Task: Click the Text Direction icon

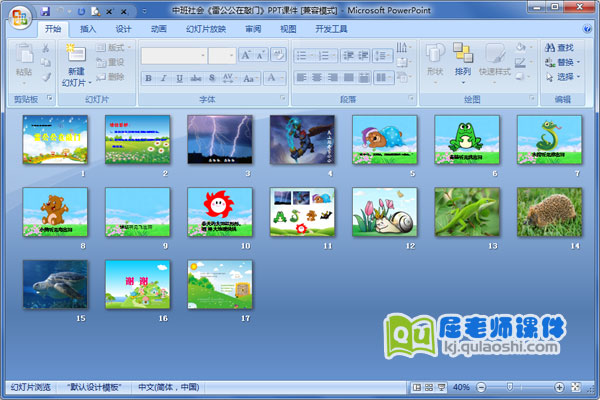Action: point(403,47)
